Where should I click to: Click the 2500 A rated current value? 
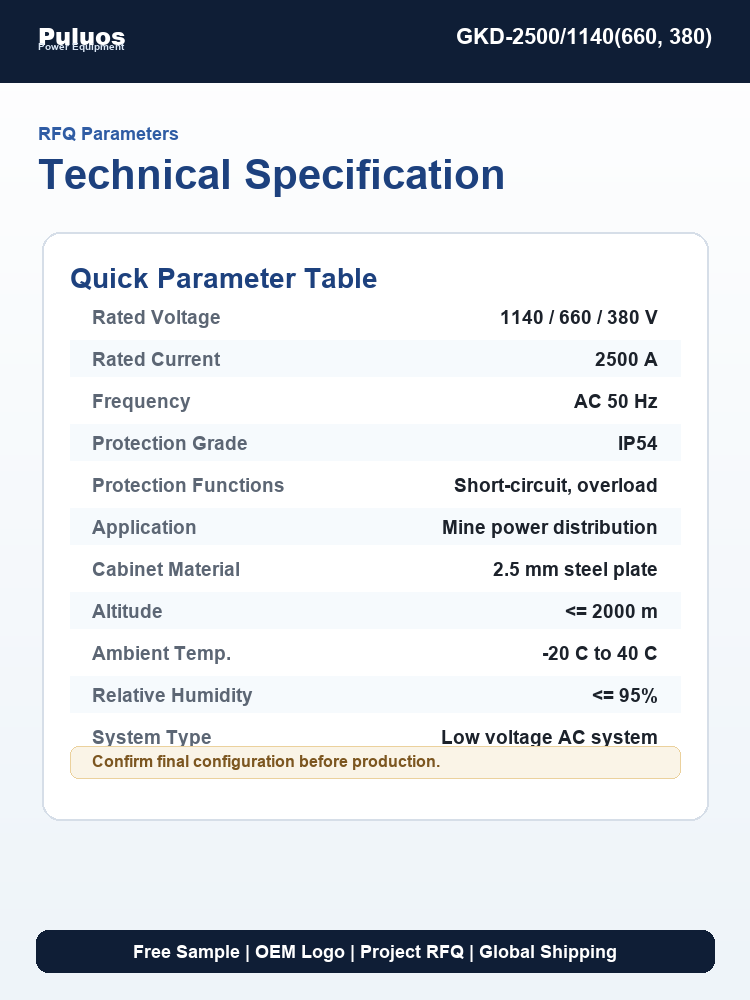coord(626,359)
